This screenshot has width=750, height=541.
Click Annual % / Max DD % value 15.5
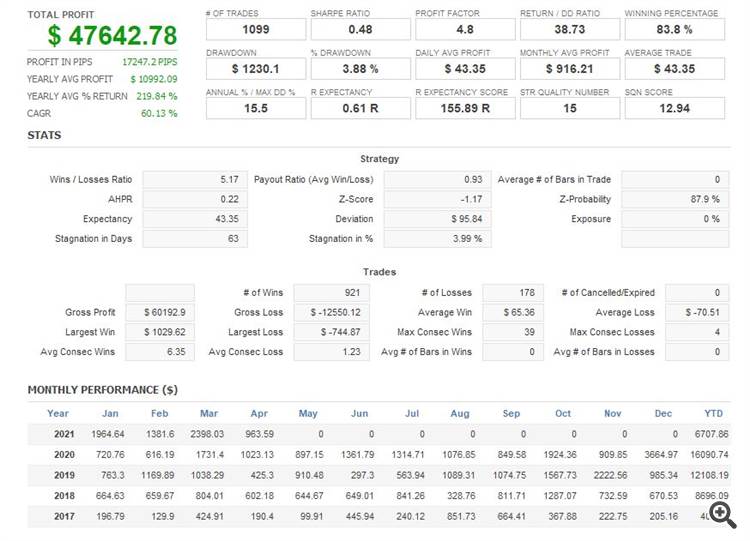click(x=256, y=108)
